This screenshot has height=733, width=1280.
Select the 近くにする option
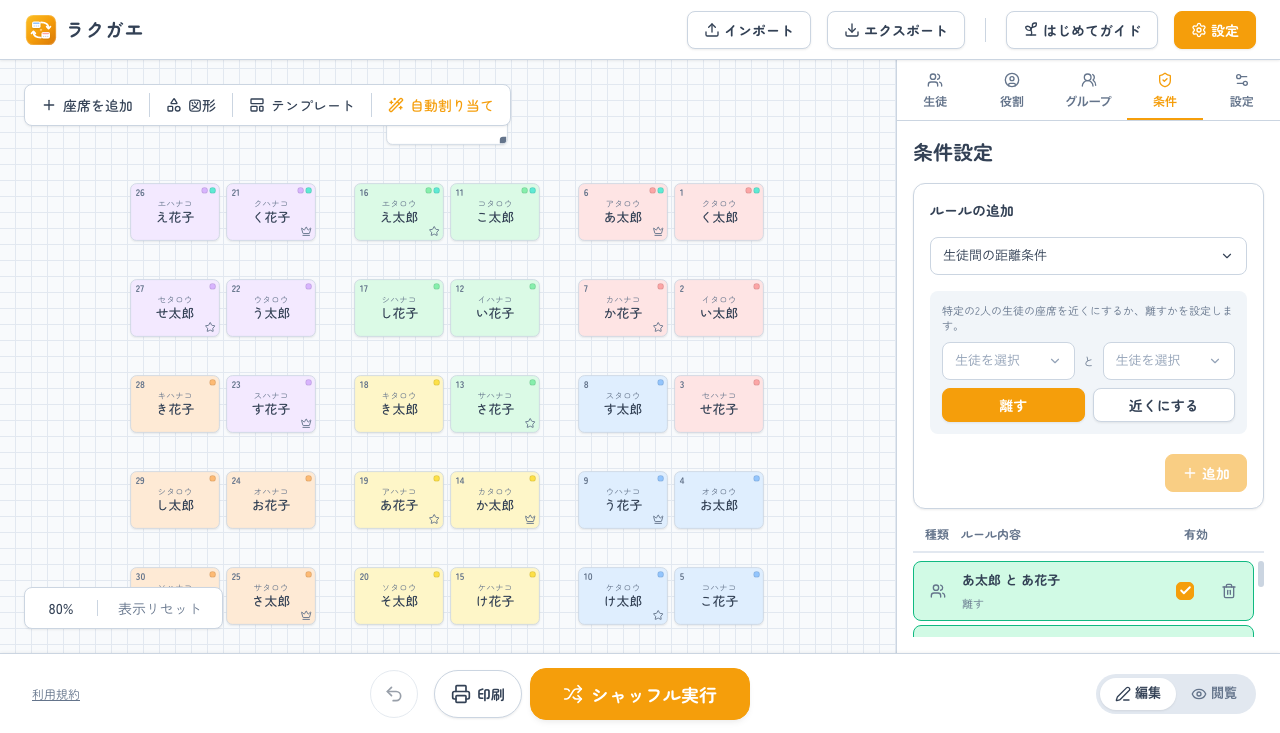point(1164,405)
